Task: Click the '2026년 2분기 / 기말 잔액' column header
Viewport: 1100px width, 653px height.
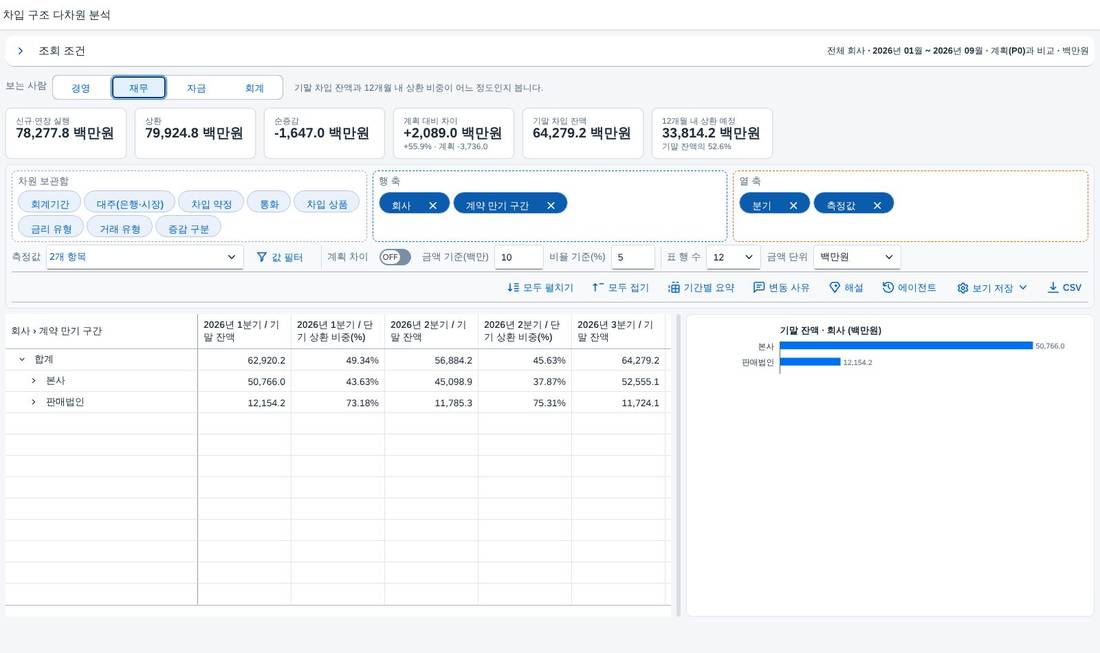Action: [x=431, y=331]
